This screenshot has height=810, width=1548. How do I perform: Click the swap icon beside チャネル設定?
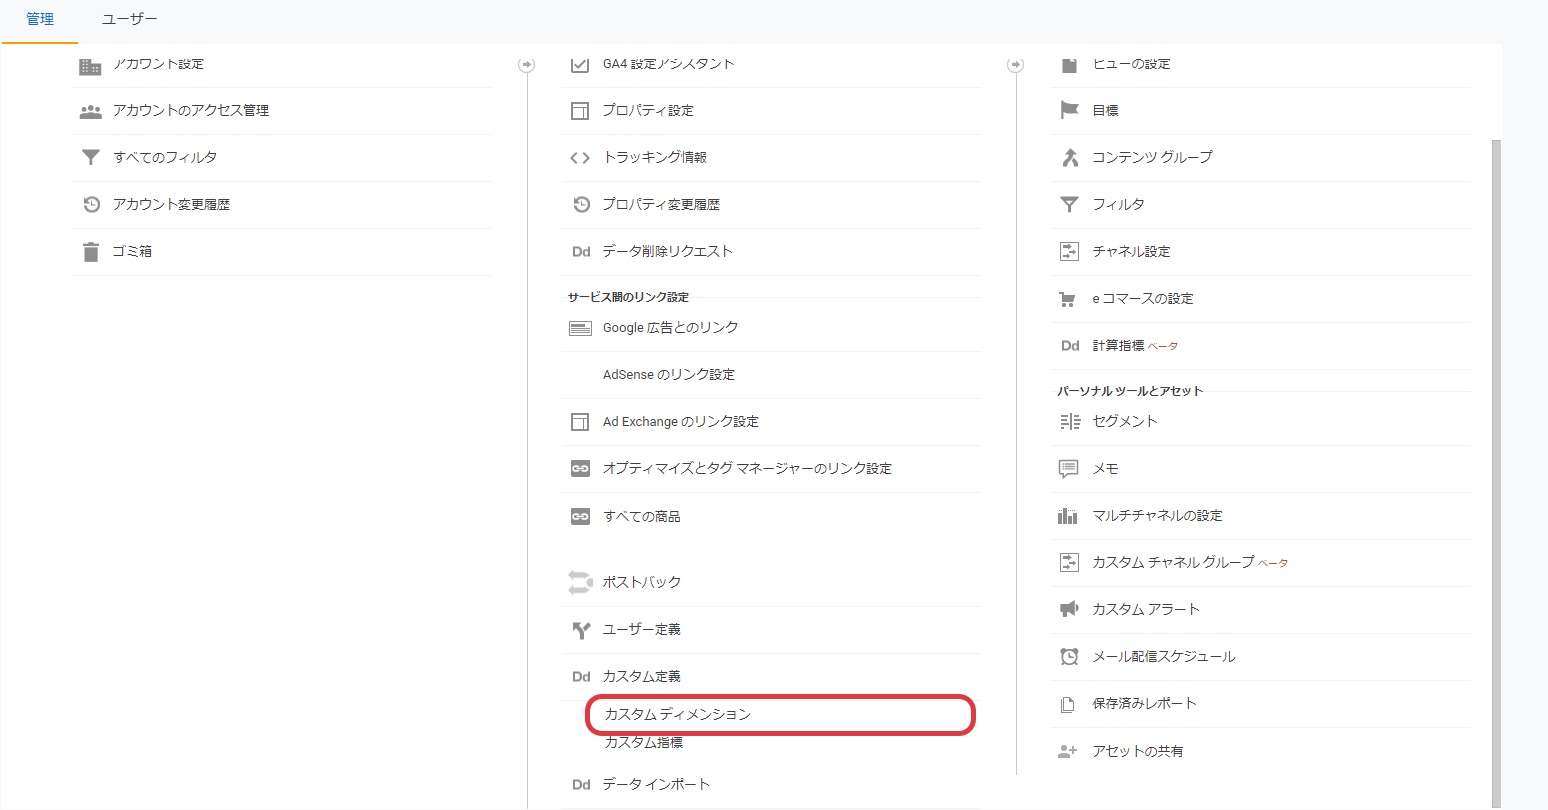coord(1069,251)
